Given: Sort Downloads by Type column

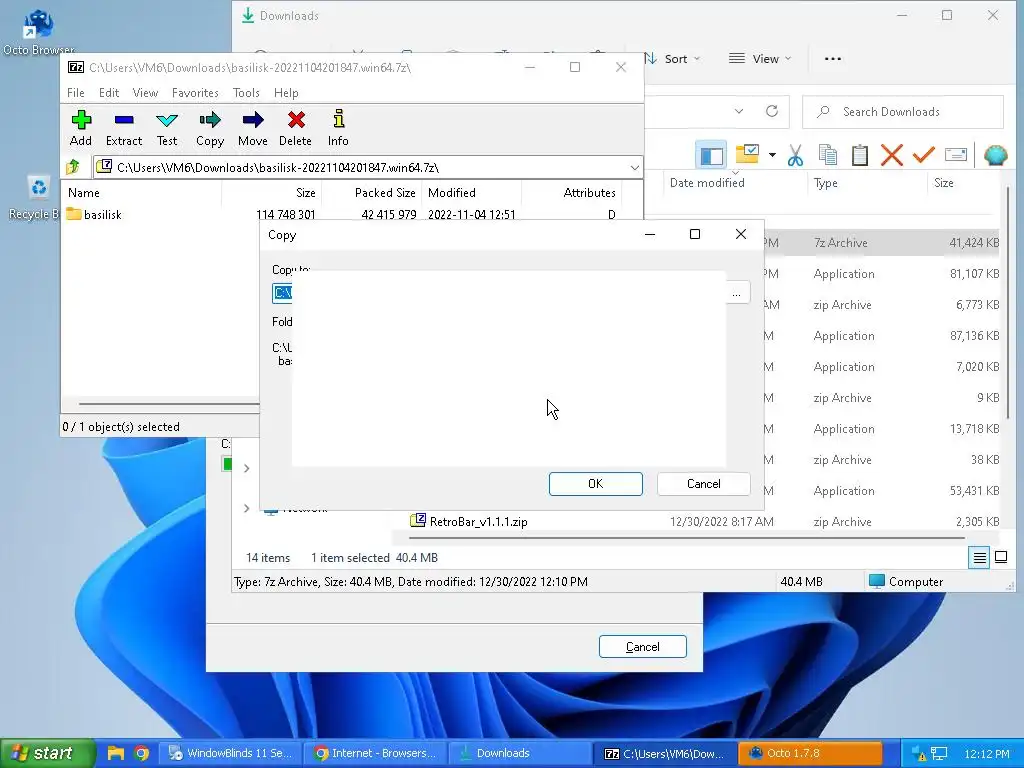Looking at the screenshot, I should coord(825,183).
